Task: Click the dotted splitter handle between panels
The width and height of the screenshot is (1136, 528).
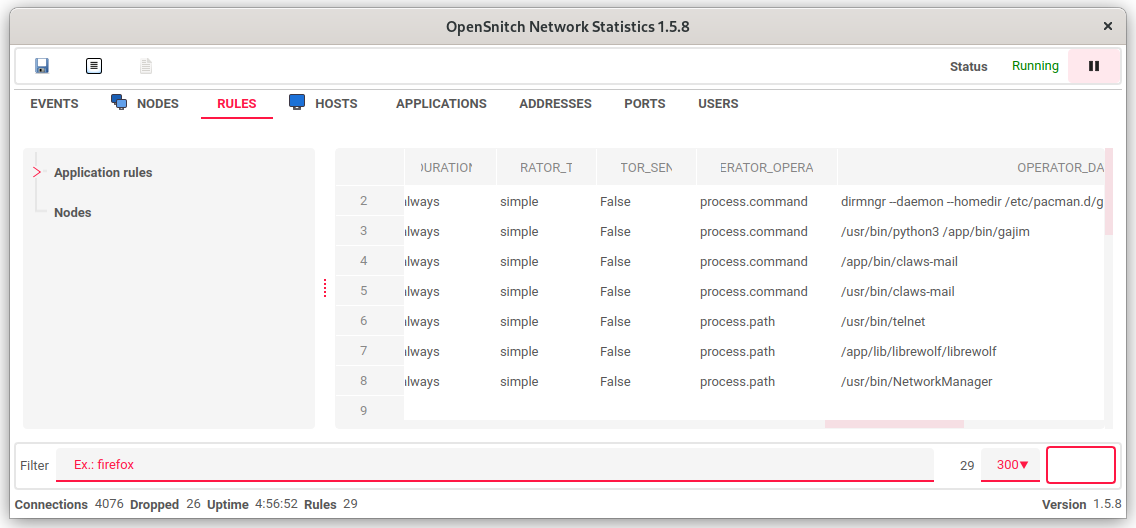Action: [x=325, y=288]
